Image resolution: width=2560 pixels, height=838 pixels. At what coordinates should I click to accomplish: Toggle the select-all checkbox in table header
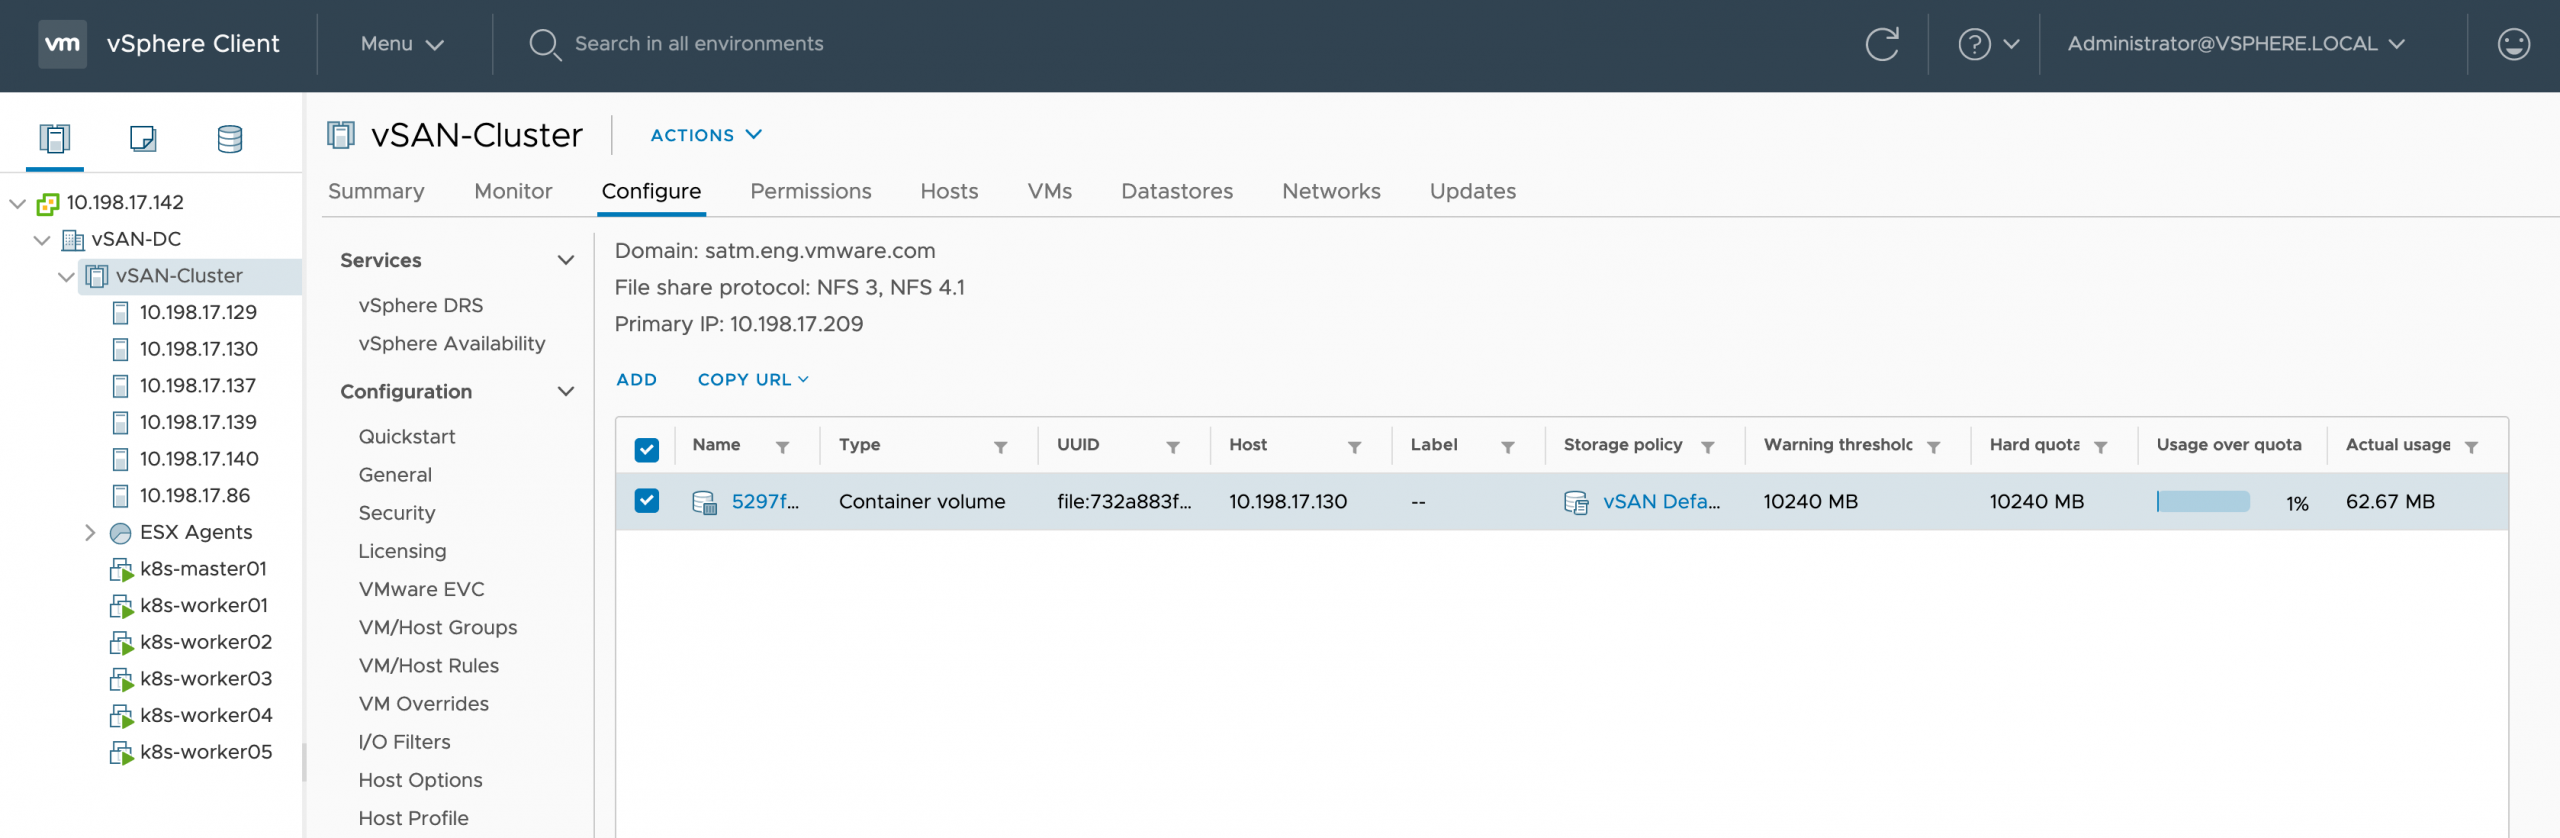[x=647, y=450]
